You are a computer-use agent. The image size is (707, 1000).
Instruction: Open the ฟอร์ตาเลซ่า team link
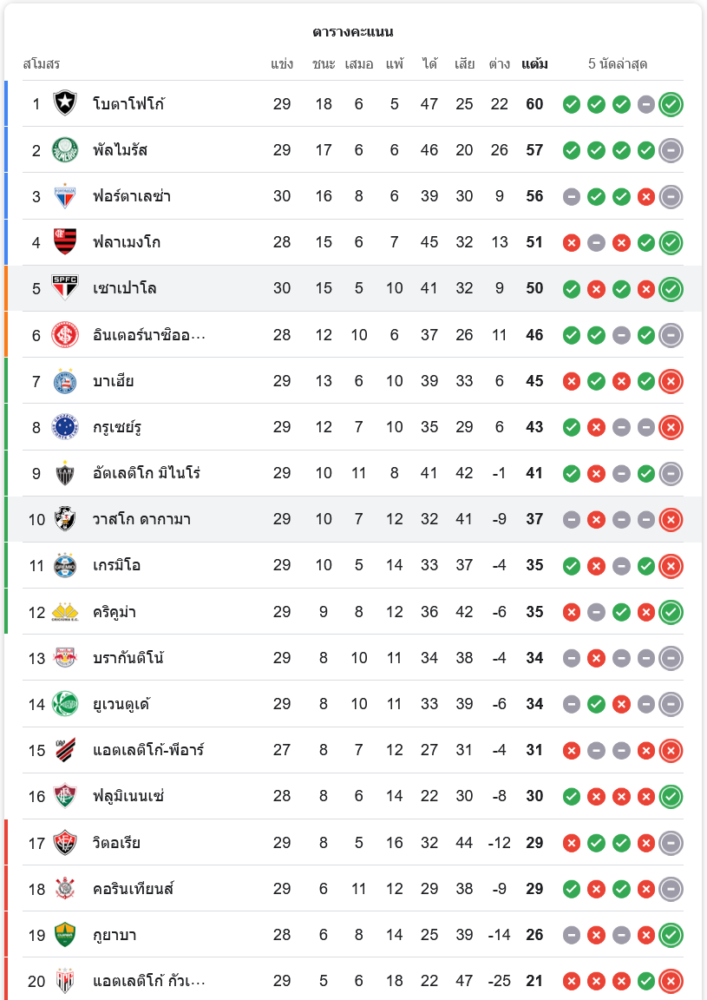[x=131, y=196]
